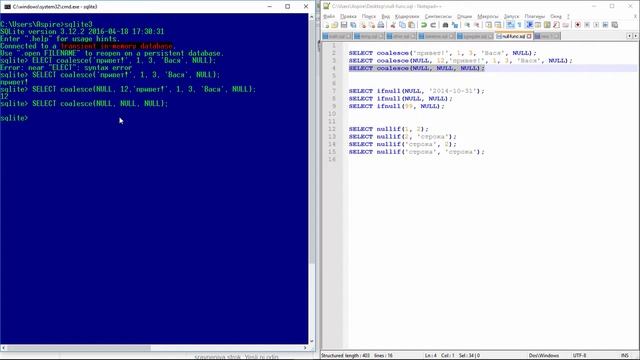Click the Print toolbar icon
Viewport: 640px width, 360px height.
point(381,25)
